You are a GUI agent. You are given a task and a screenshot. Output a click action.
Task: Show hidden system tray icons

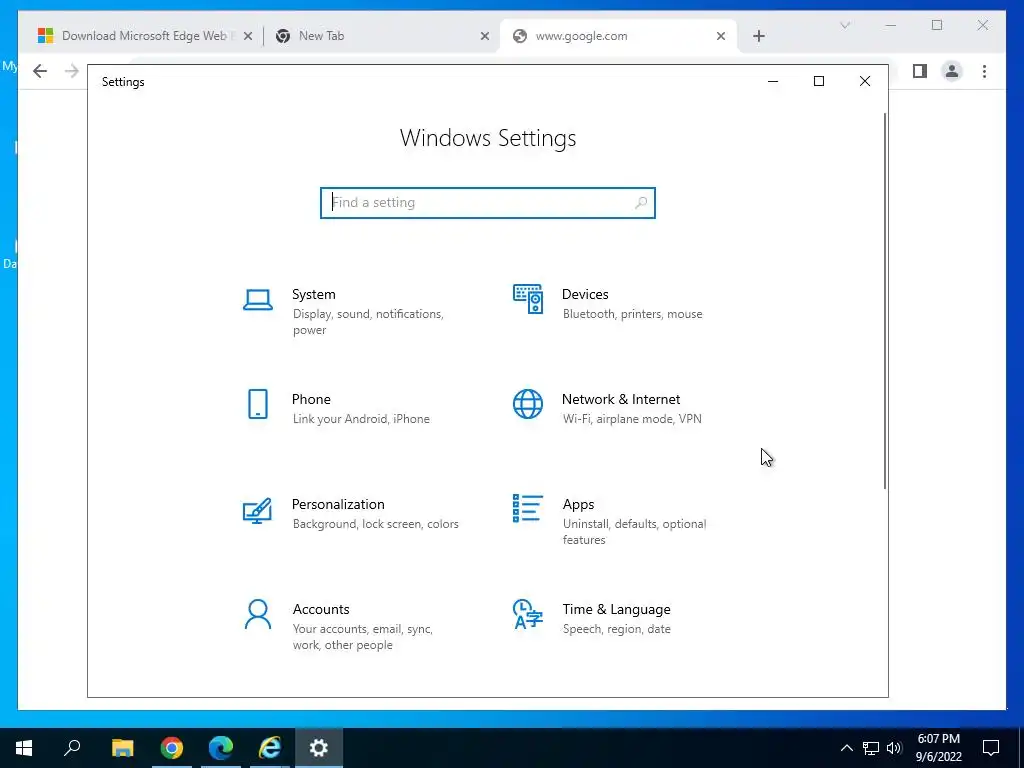(x=846, y=748)
